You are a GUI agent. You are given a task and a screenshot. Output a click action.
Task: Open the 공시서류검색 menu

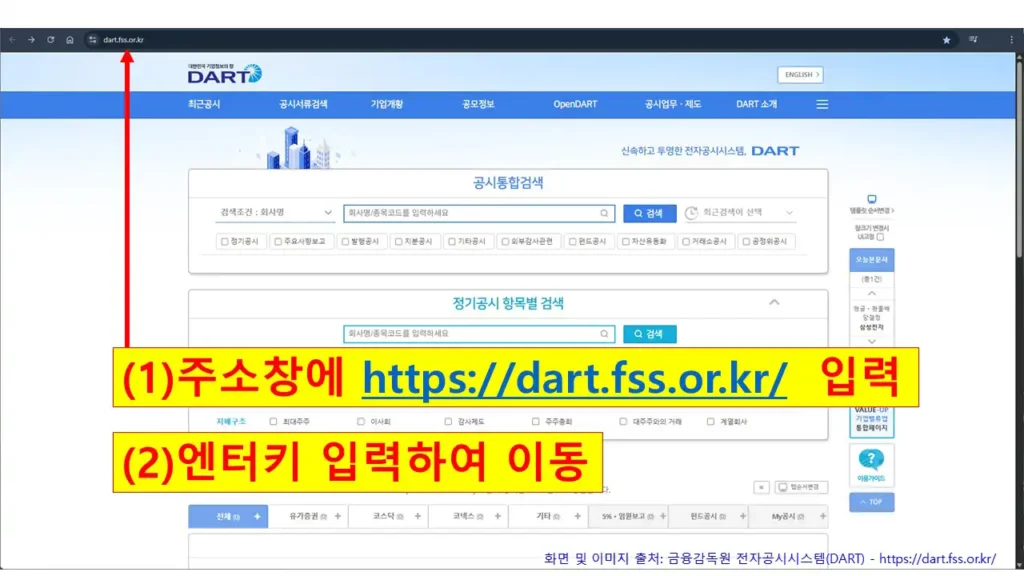303,104
